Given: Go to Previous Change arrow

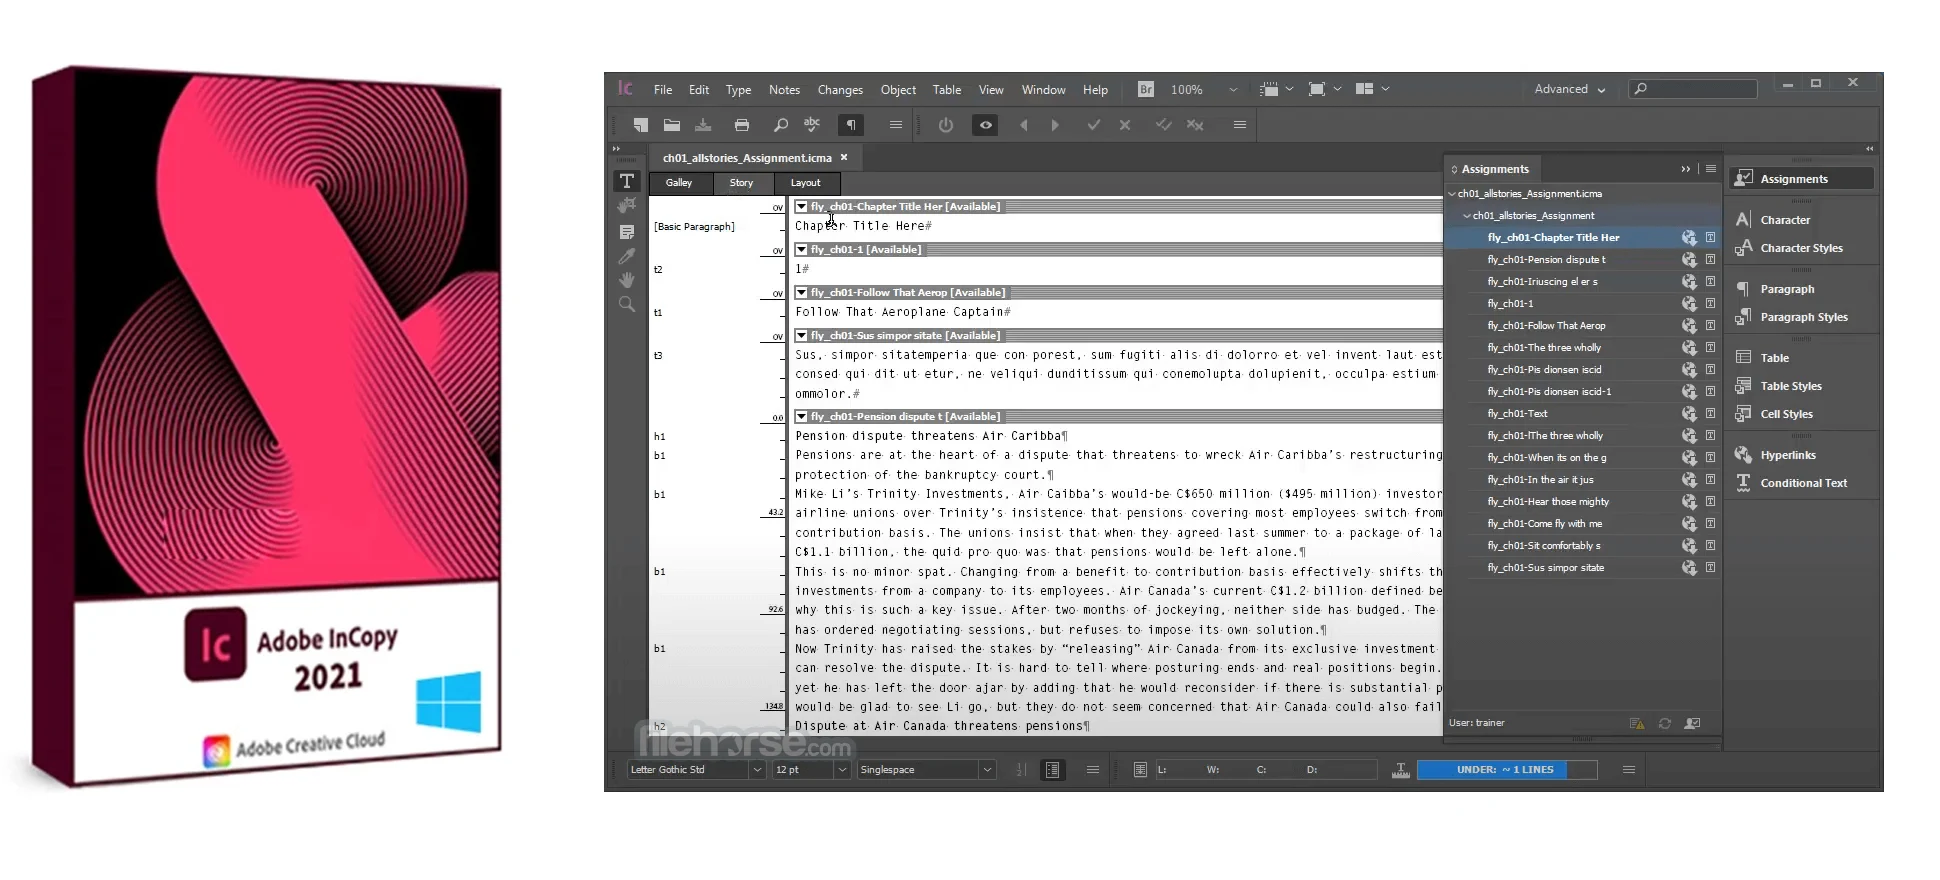Looking at the screenshot, I should pyautogui.click(x=1023, y=125).
